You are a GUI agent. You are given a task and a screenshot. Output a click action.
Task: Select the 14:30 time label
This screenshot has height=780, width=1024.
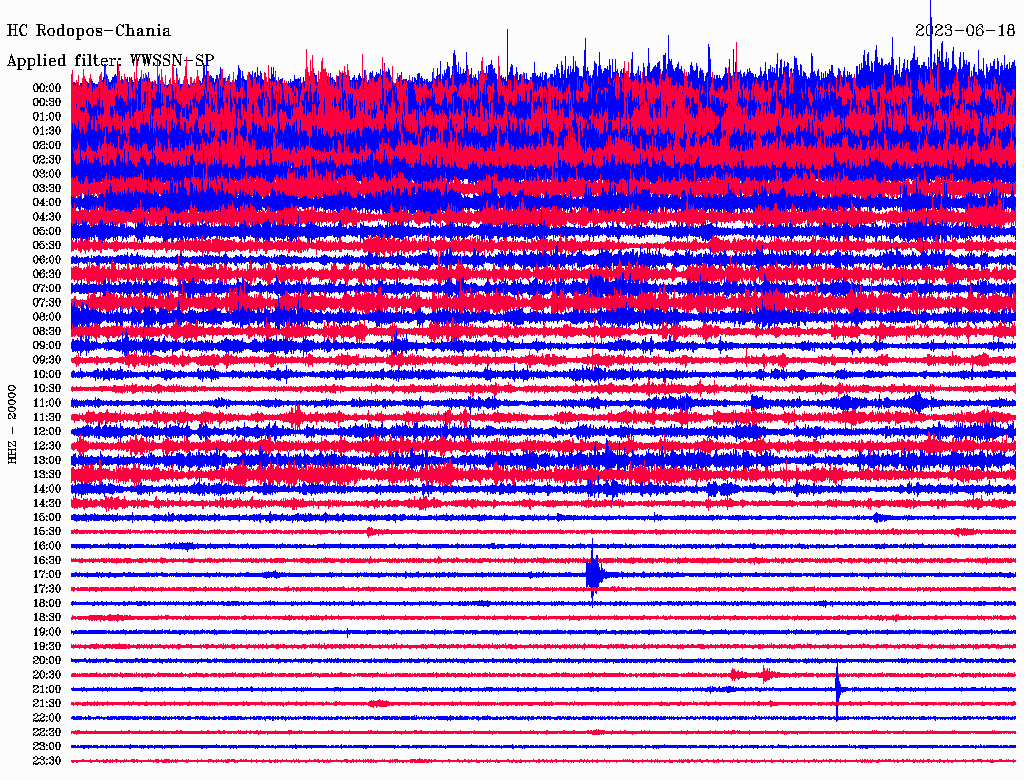pyautogui.click(x=47, y=503)
